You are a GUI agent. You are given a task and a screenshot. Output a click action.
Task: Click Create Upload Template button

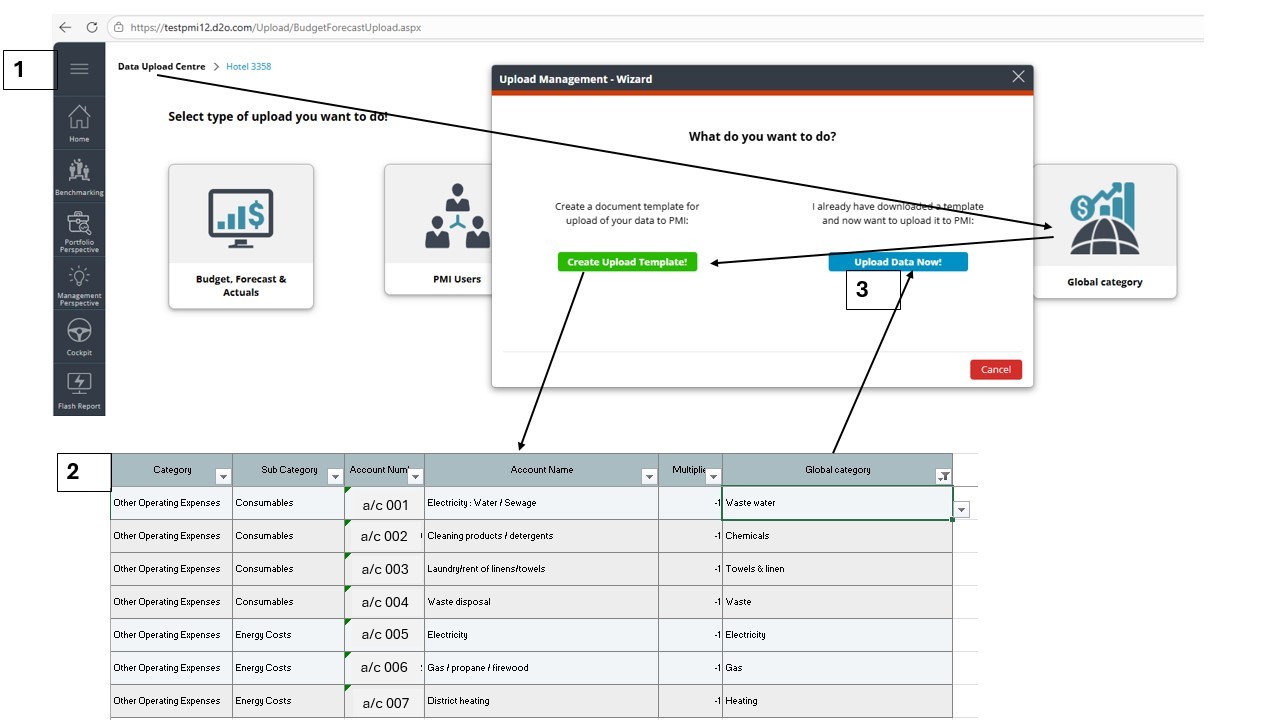tap(627, 262)
